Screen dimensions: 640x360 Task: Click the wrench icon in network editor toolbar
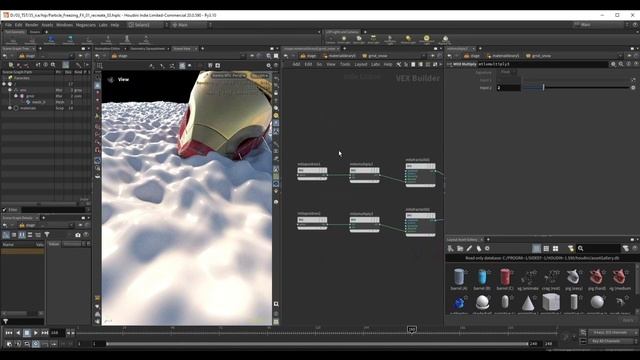(x=398, y=64)
